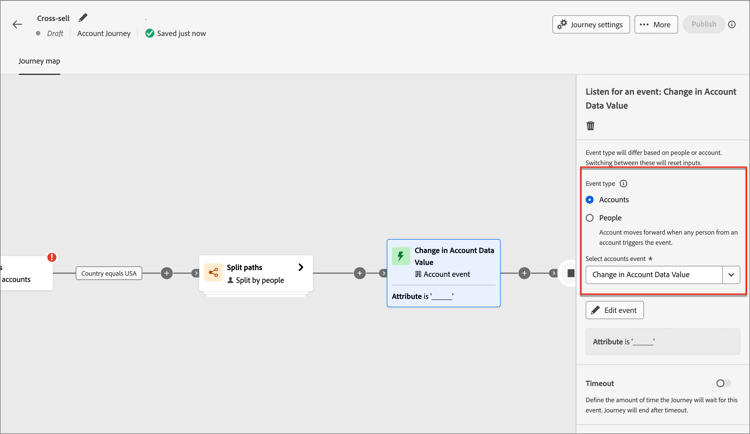Screen dimensions: 750x434
Task: Click the pencil icon to rename Cross-sell
Action: tap(83, 18)
